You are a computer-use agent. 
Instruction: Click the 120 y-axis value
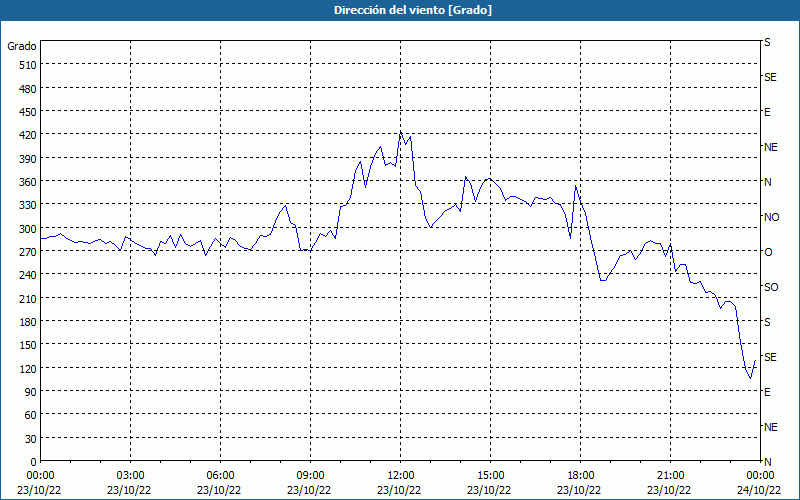28,368
